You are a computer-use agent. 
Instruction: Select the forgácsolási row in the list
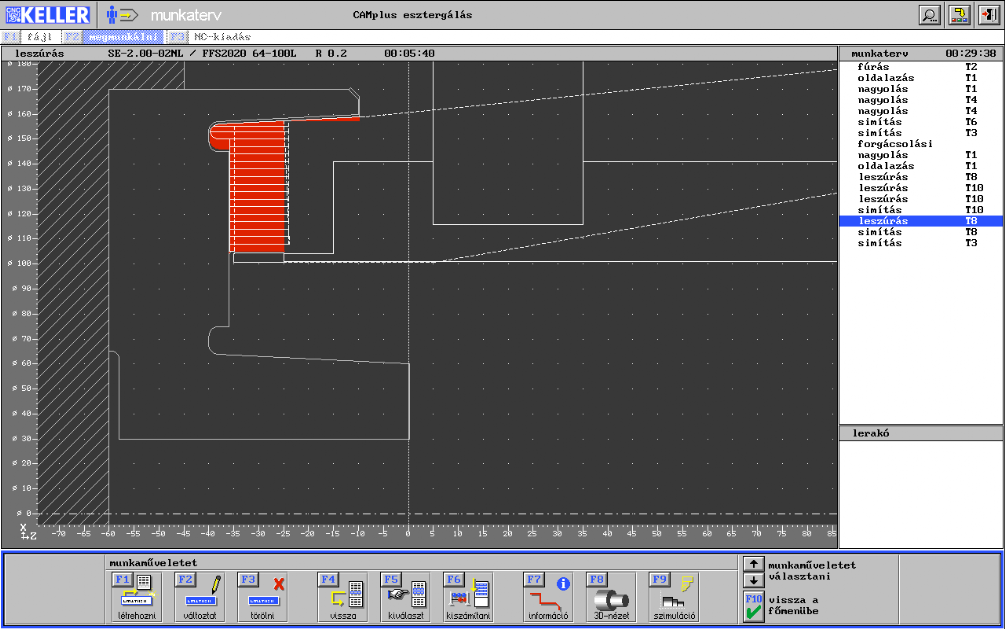(x=921, y=144)
